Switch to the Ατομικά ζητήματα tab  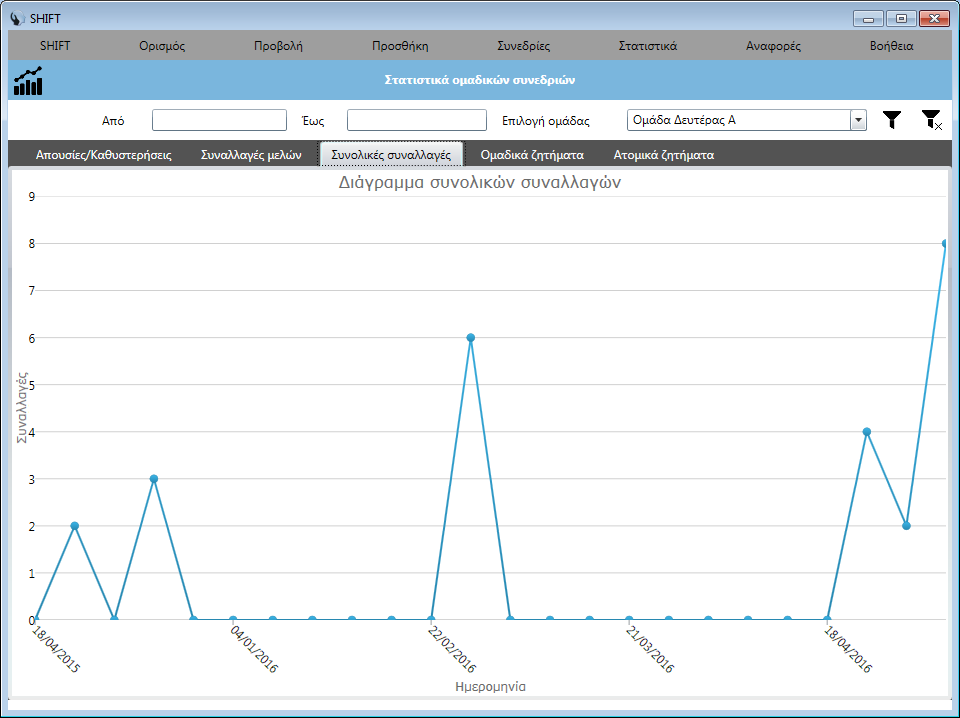point(664,155)
